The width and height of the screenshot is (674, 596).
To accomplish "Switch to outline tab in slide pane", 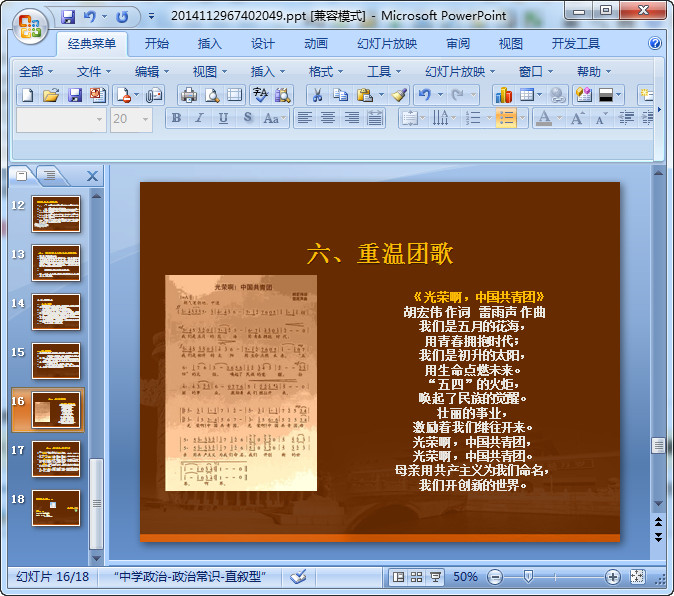I will (50, 175).
